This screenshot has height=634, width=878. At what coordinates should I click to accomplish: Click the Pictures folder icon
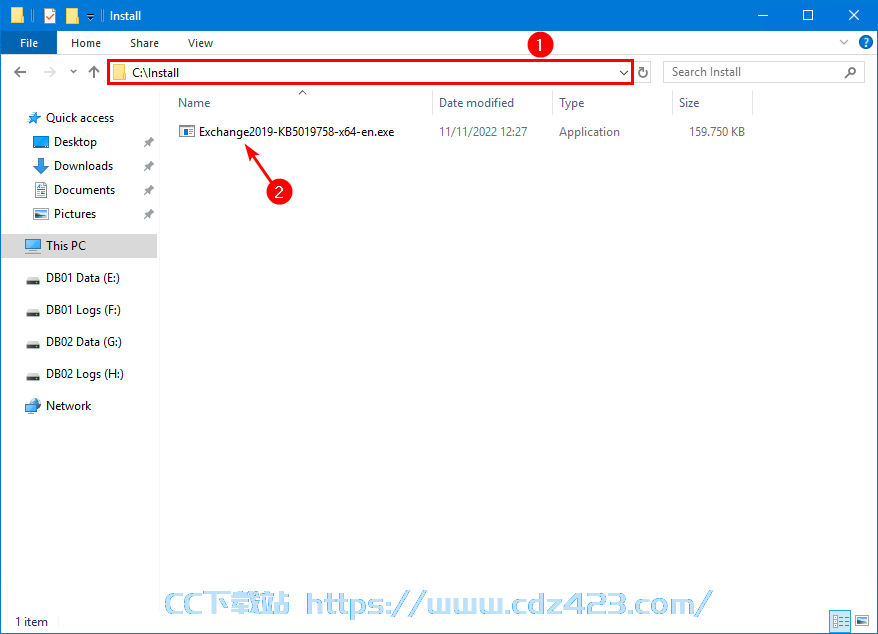pos(41,214)
